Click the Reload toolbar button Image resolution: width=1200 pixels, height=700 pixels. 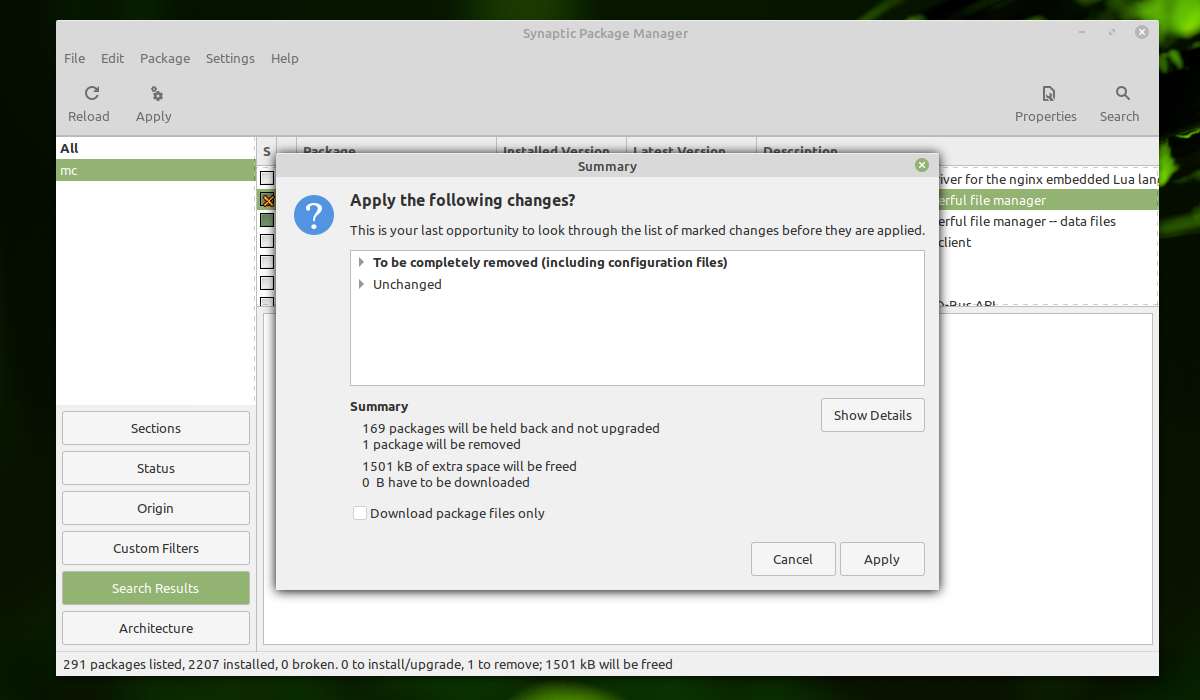[89, 104]
